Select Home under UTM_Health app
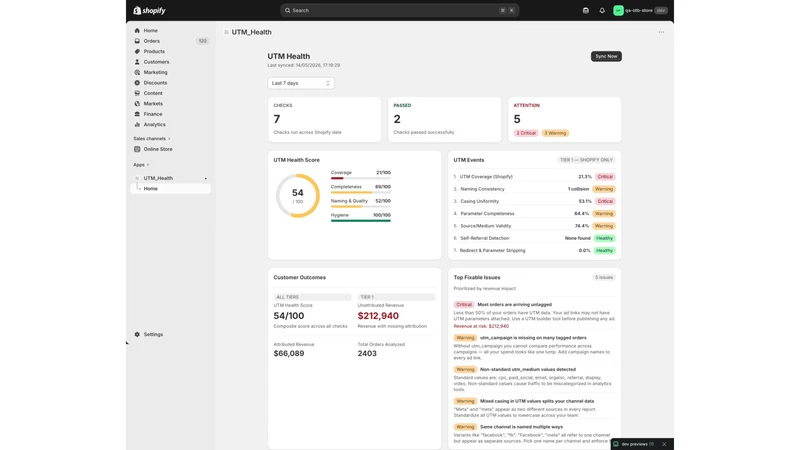This screenshot has height=450, width=800. (171, 189)
